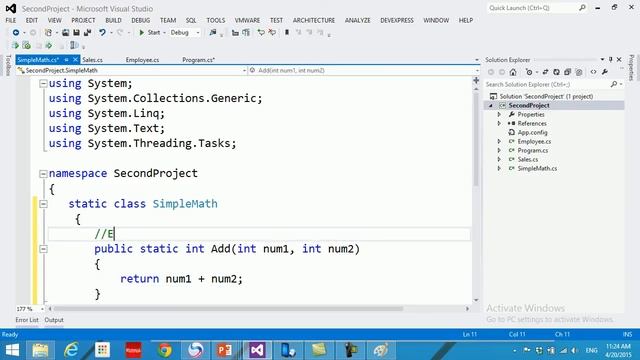The width and height of the screenshot is (640, 360).
Task: Collapse the Add method outline
Action: pos(43,249)
